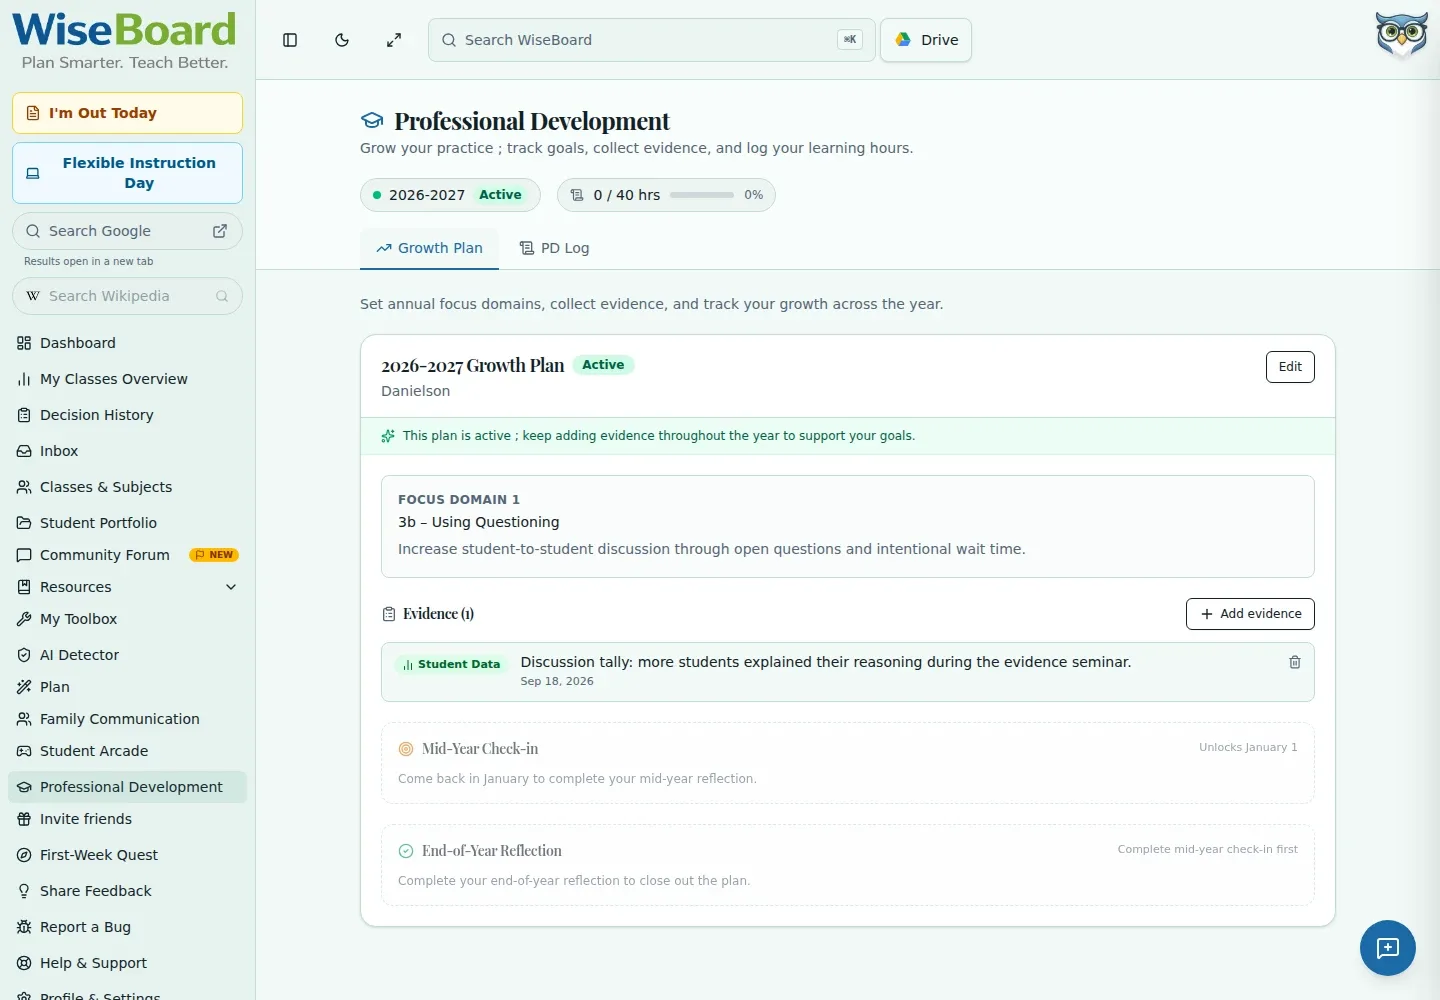Open Student Arcade

[x=127, y=751]
